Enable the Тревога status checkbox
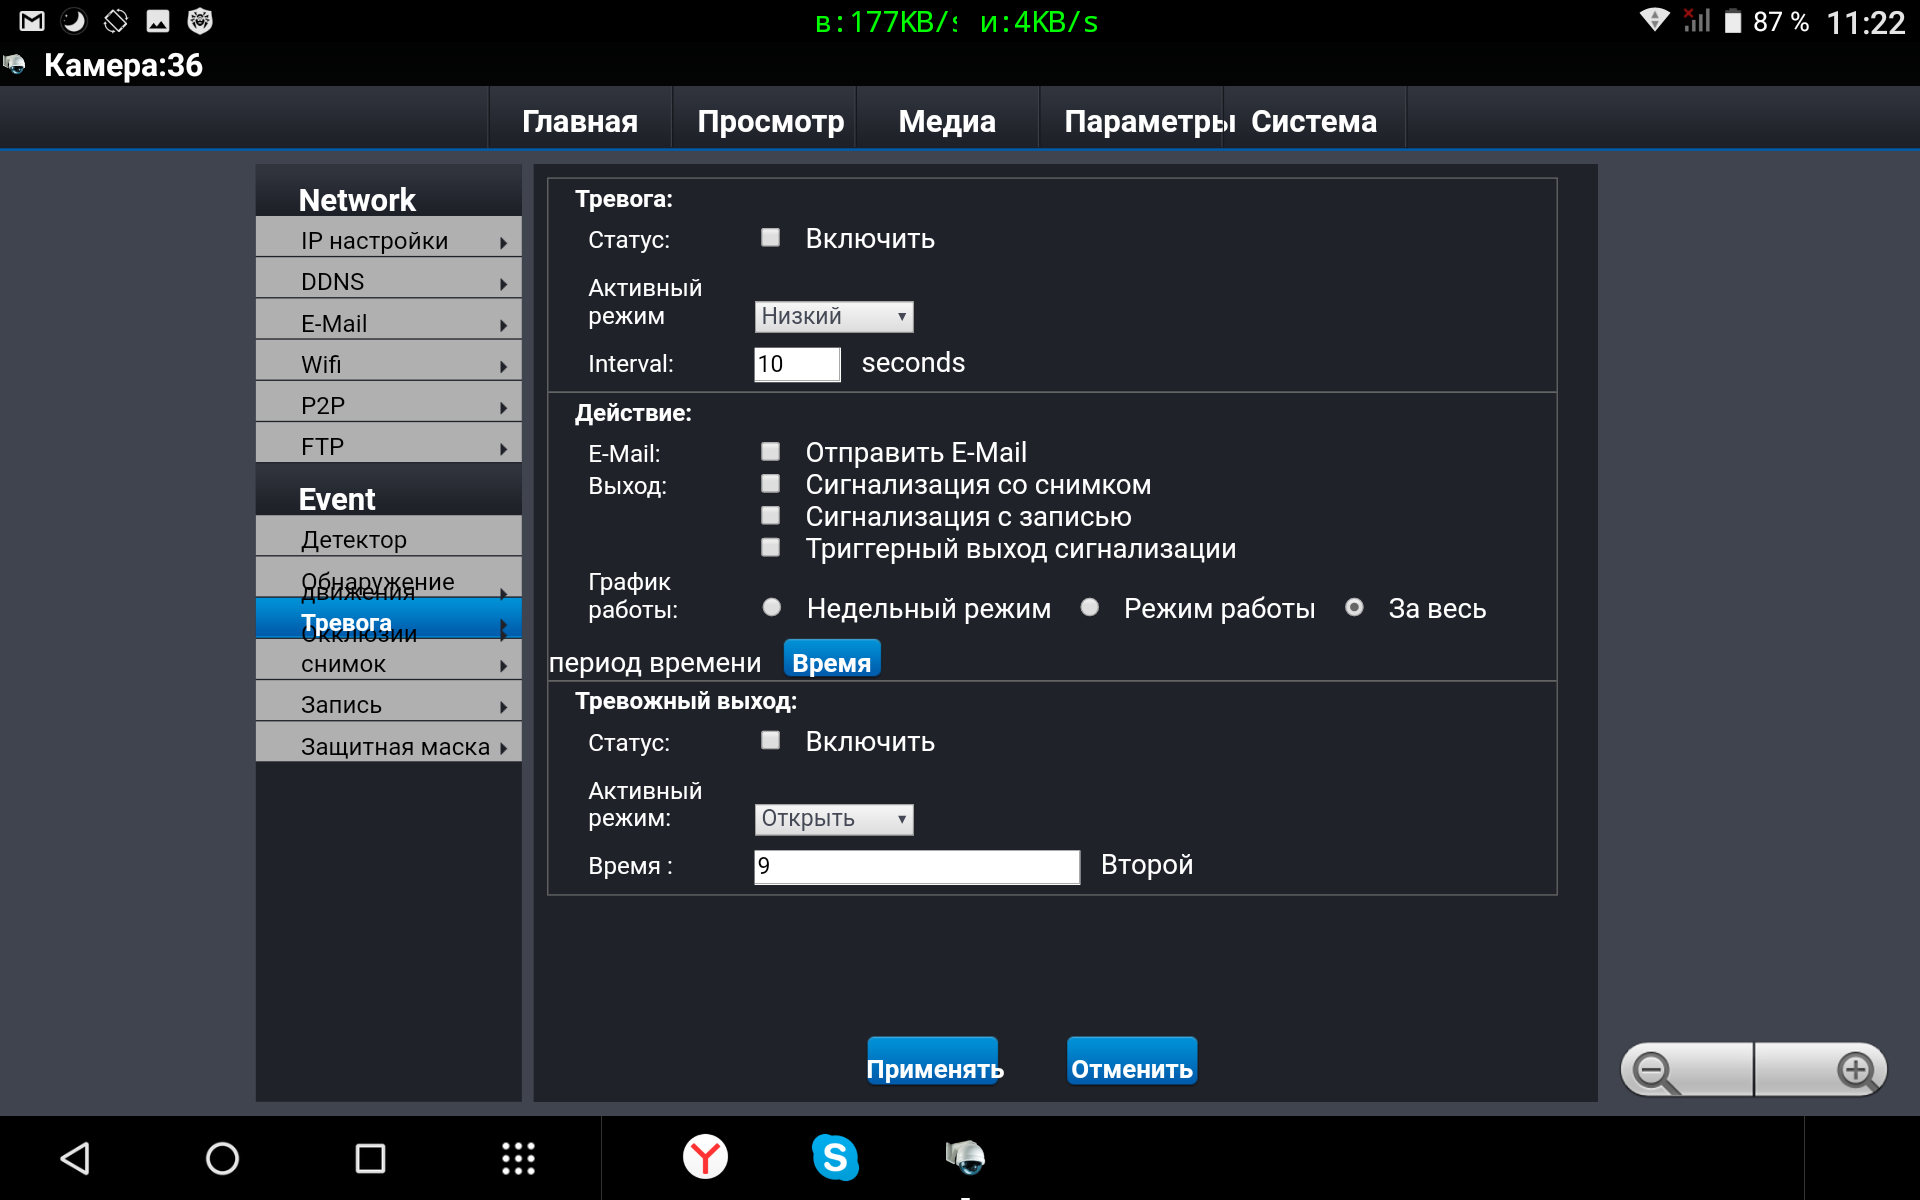The height and width of the screenshot is (1200, 1920). pyautogui.click(x=770, y=238)
